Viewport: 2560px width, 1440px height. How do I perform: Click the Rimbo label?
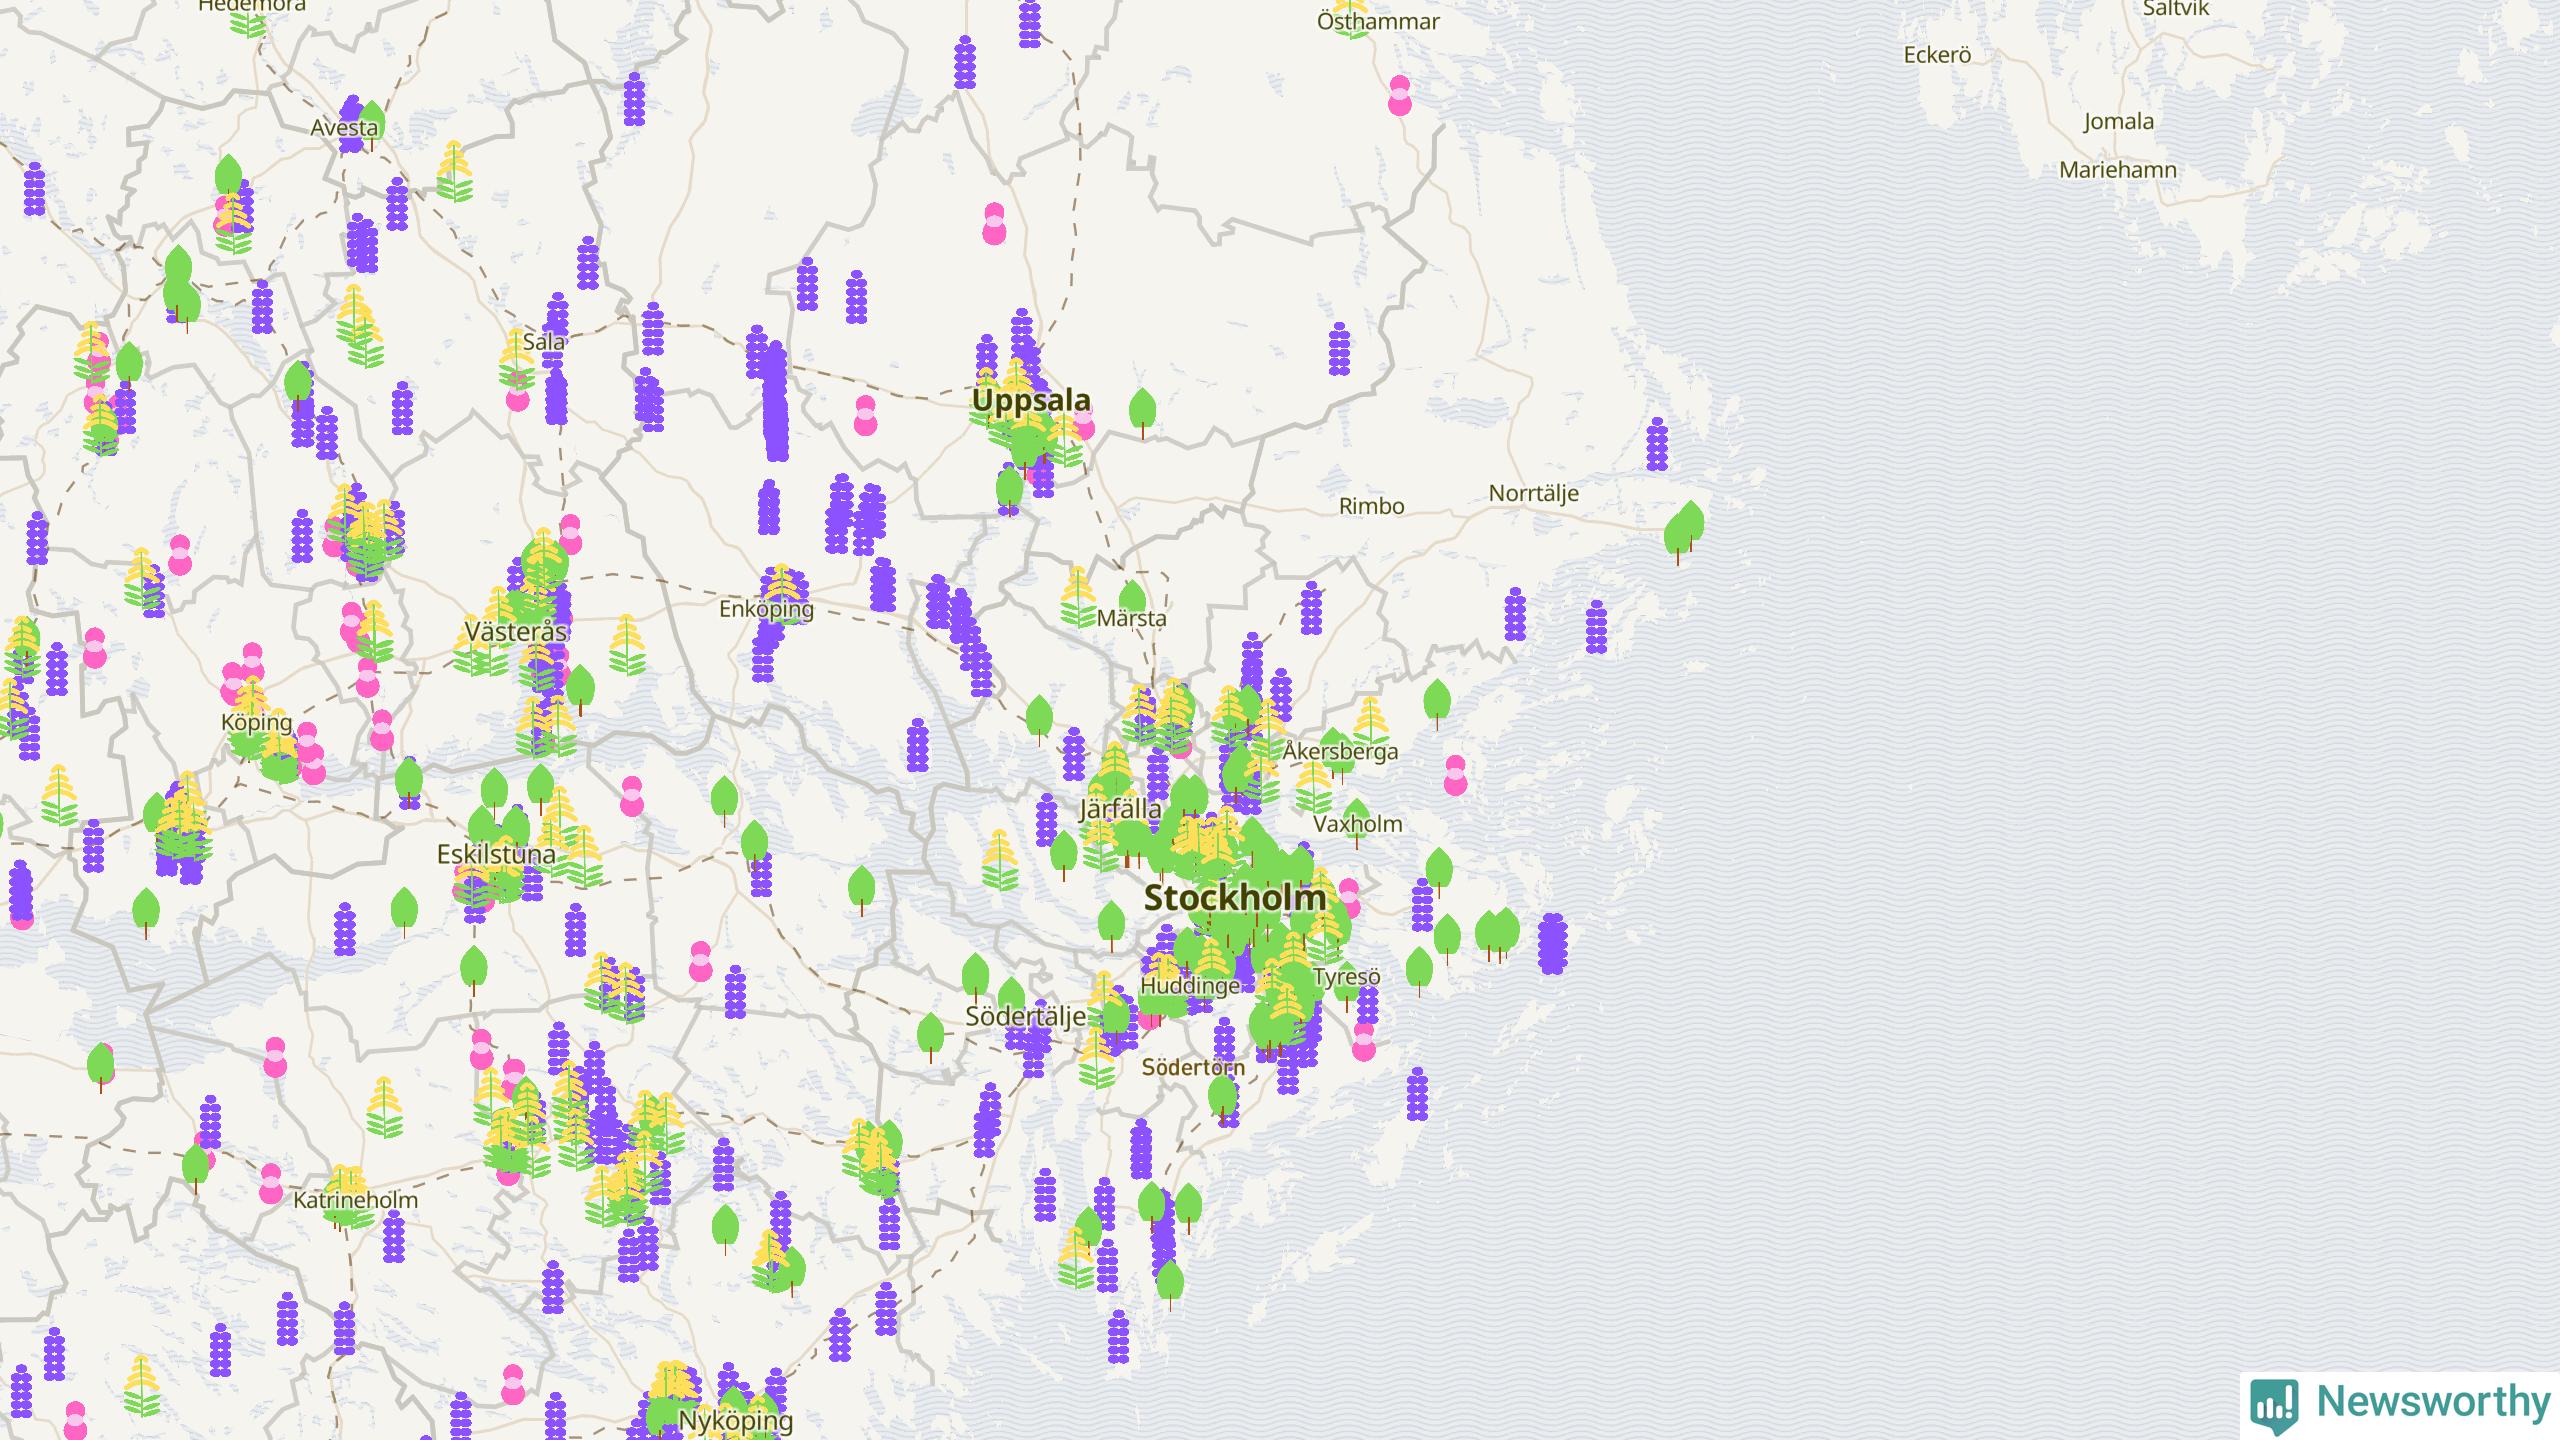pyautogui.click(x=1372, y=506)
